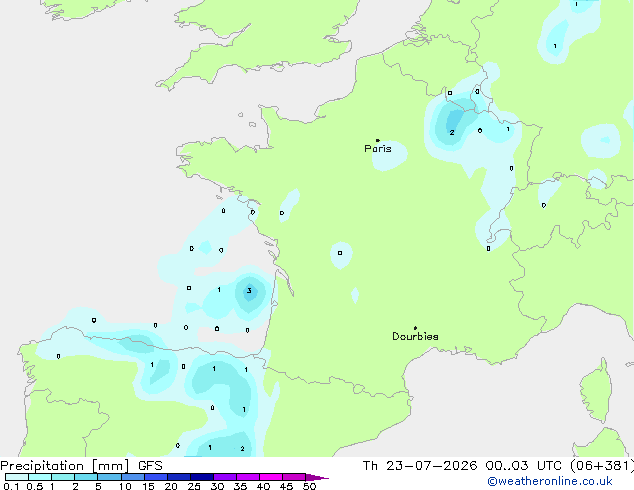Screen dimensions: 634x490
Task: Select the 10–15 mm blue legend swatch
Action: coord(133,477)
